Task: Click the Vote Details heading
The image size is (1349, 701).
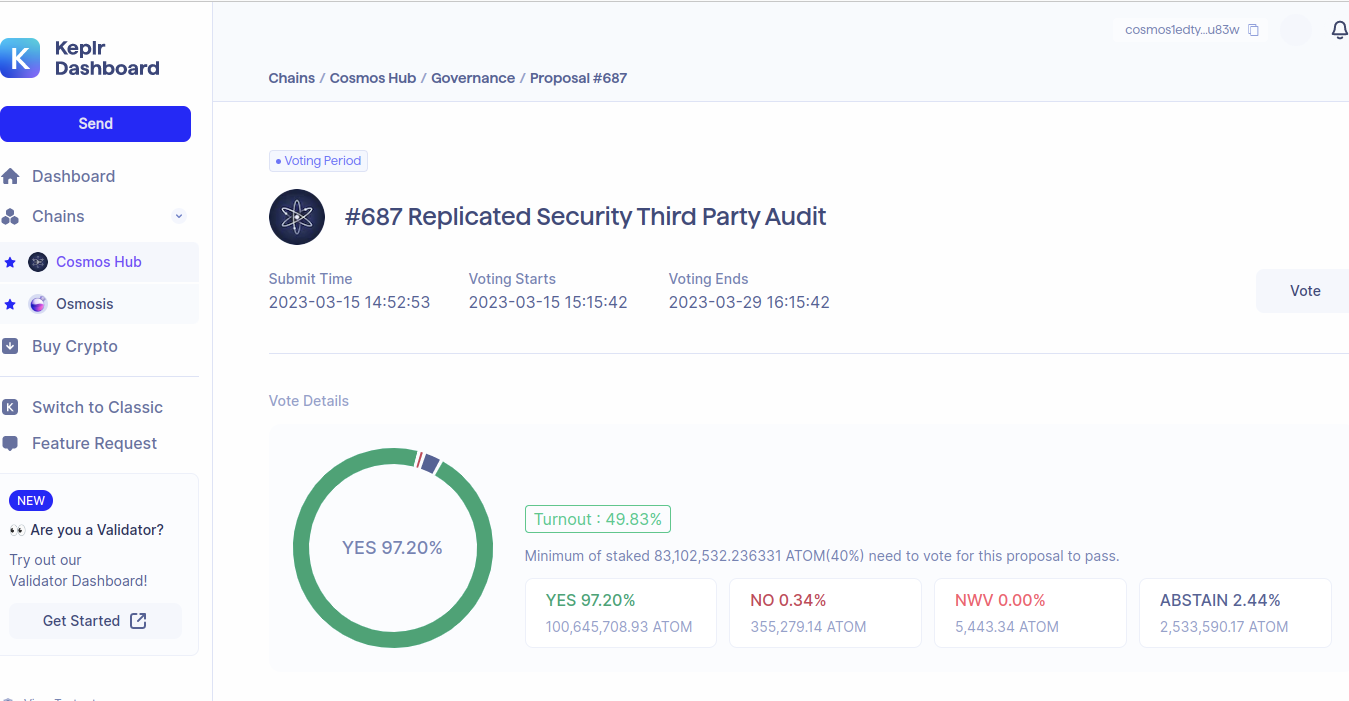Action: click(x=309, y=401)
